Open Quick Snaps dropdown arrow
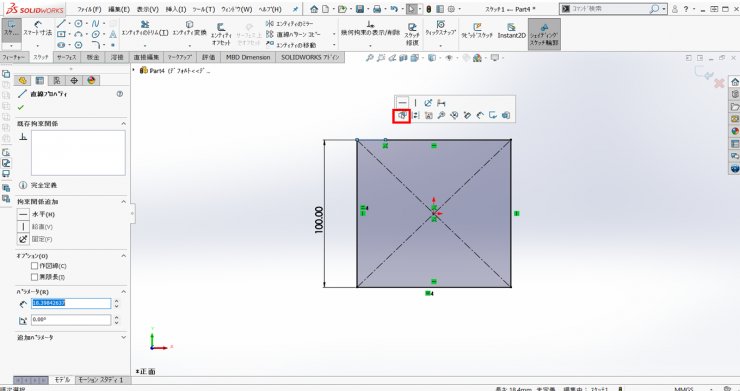Image resolution: width=740 pixels, height=391 pixels. pos(440,46)
